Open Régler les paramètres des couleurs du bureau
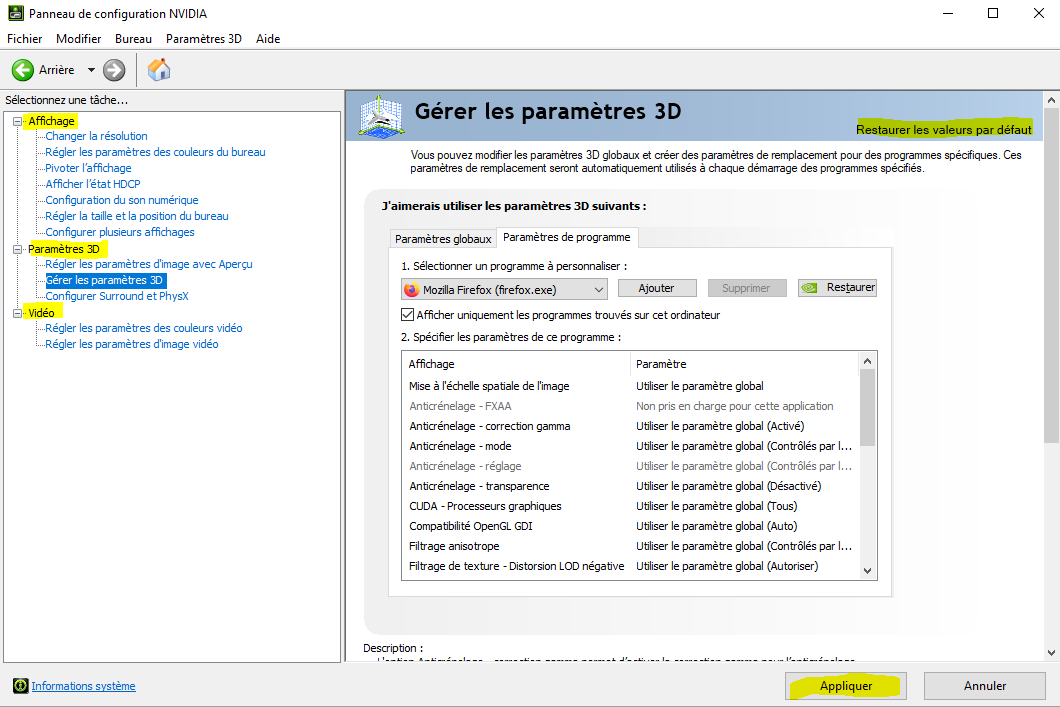Screen dimensions: 1060x707 pyautogui.click(x=155, y=152)
